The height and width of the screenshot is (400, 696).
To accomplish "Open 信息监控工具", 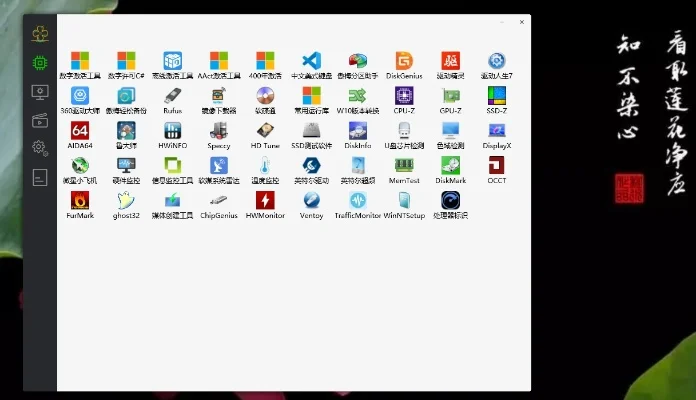I will [173, 170].
